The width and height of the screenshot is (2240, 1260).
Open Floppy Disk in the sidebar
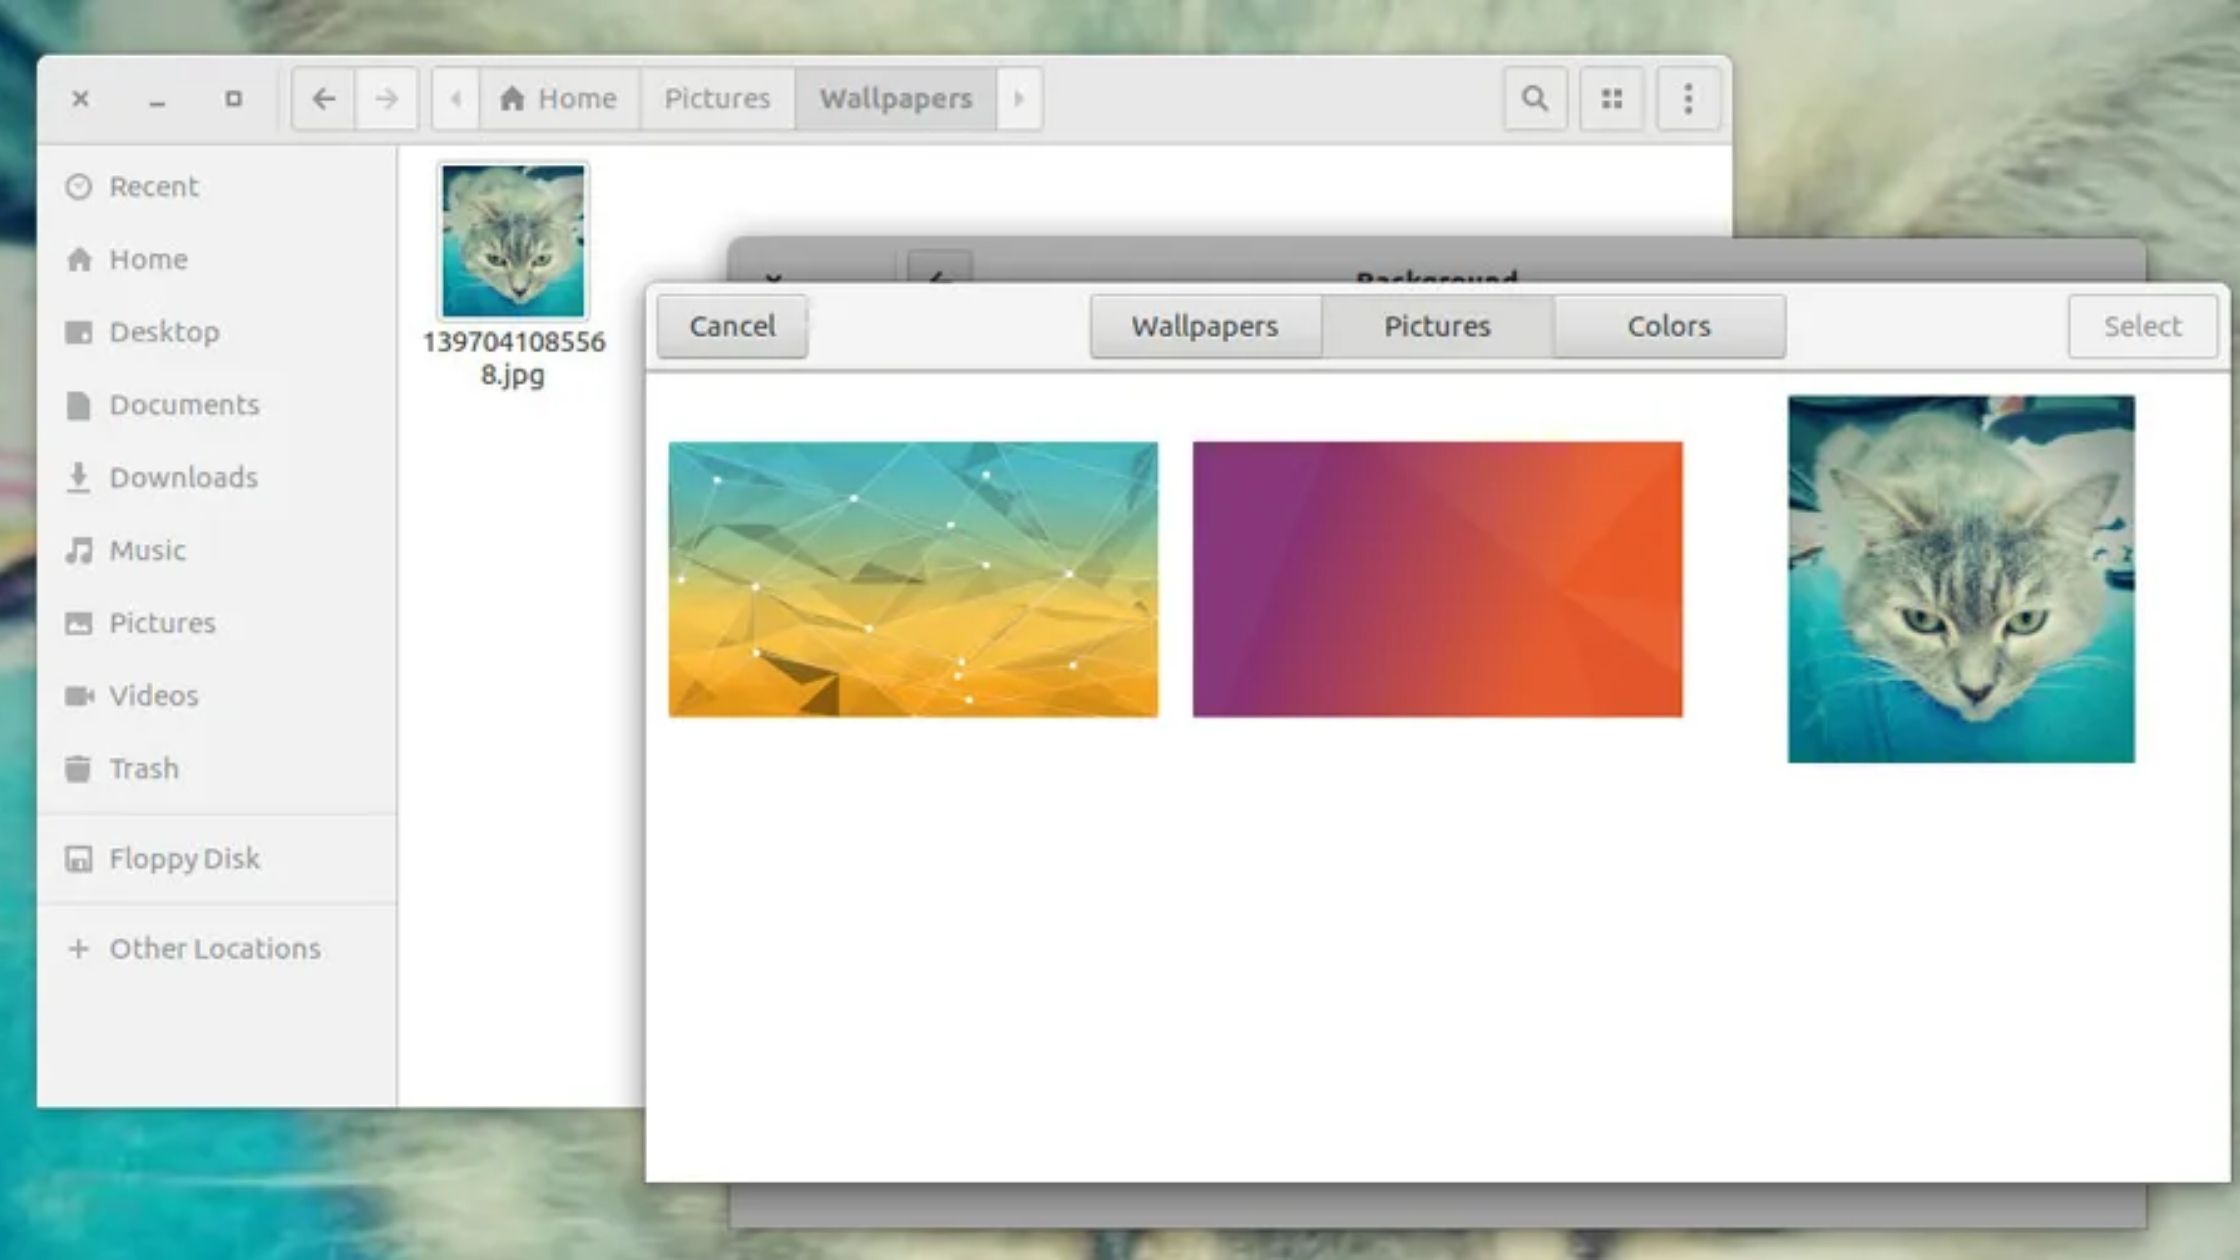(x=216, y=859)
